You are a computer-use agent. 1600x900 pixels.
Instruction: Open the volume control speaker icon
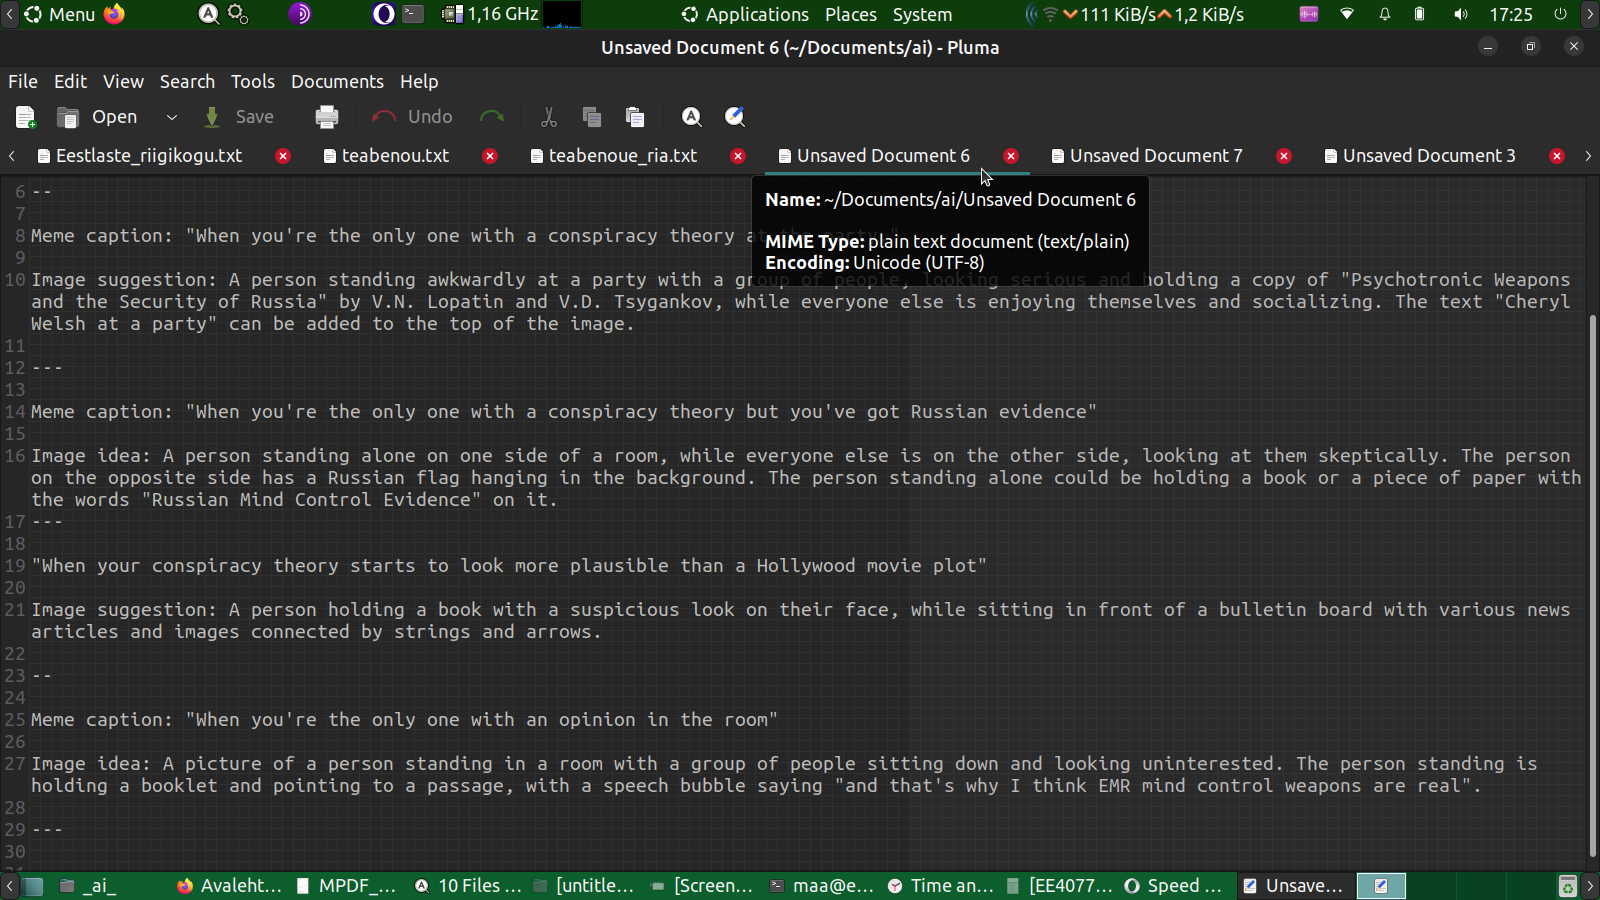pos(1461,15)
